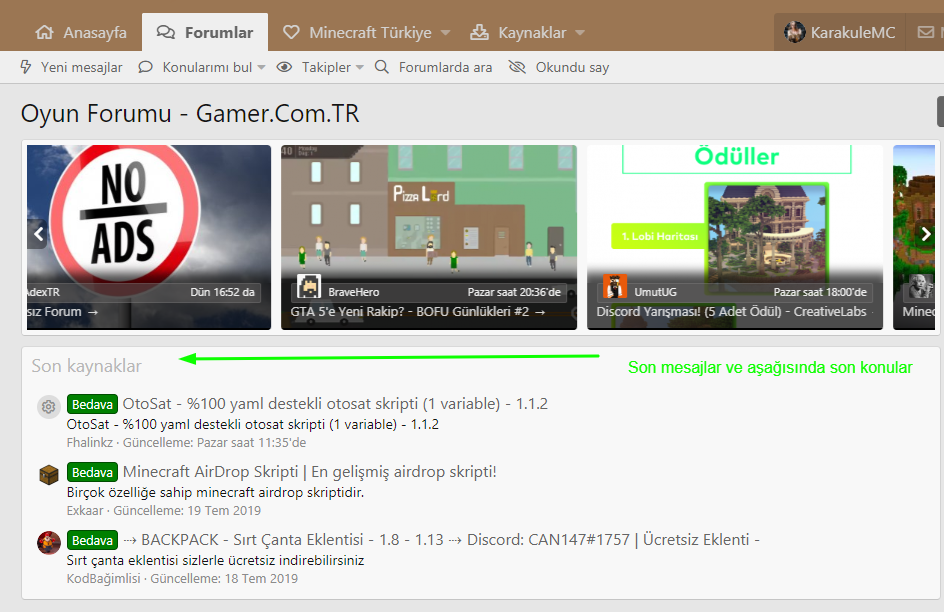
Task: Click the Bedava label on the AirDrop row
Action: coord(92,472)
